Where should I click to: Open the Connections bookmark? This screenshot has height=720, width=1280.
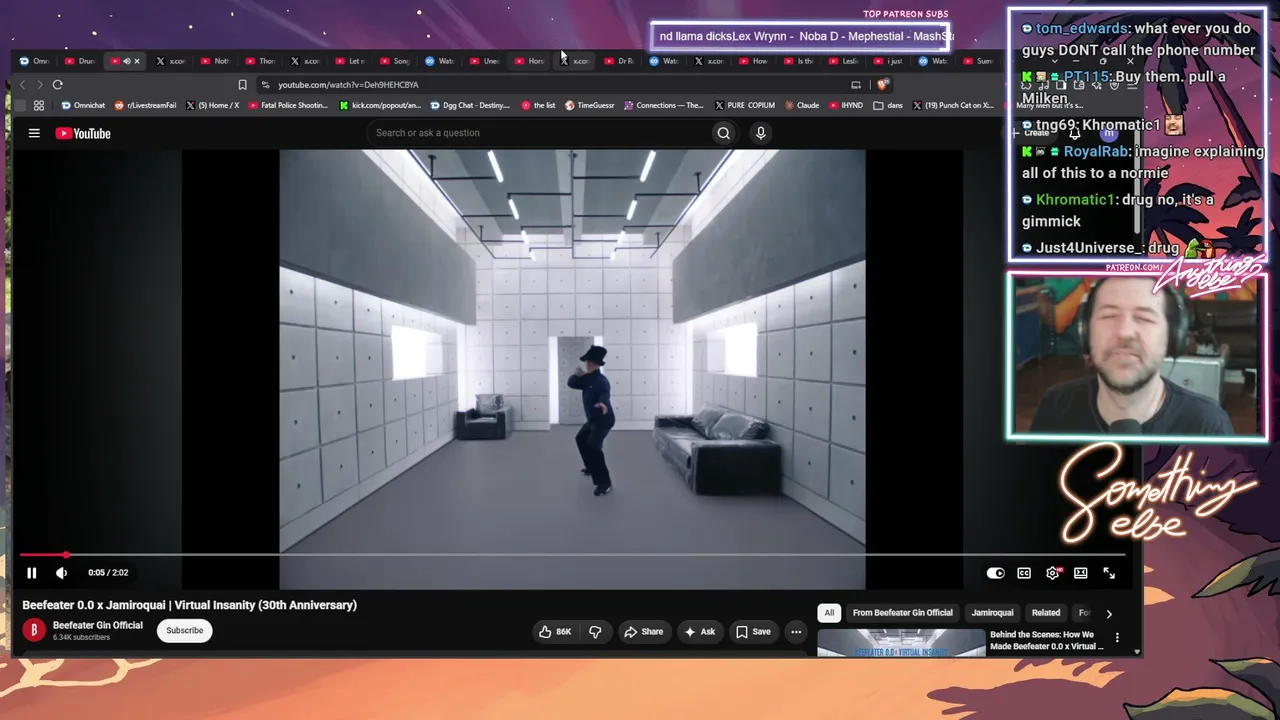click(x=664, y=105)
